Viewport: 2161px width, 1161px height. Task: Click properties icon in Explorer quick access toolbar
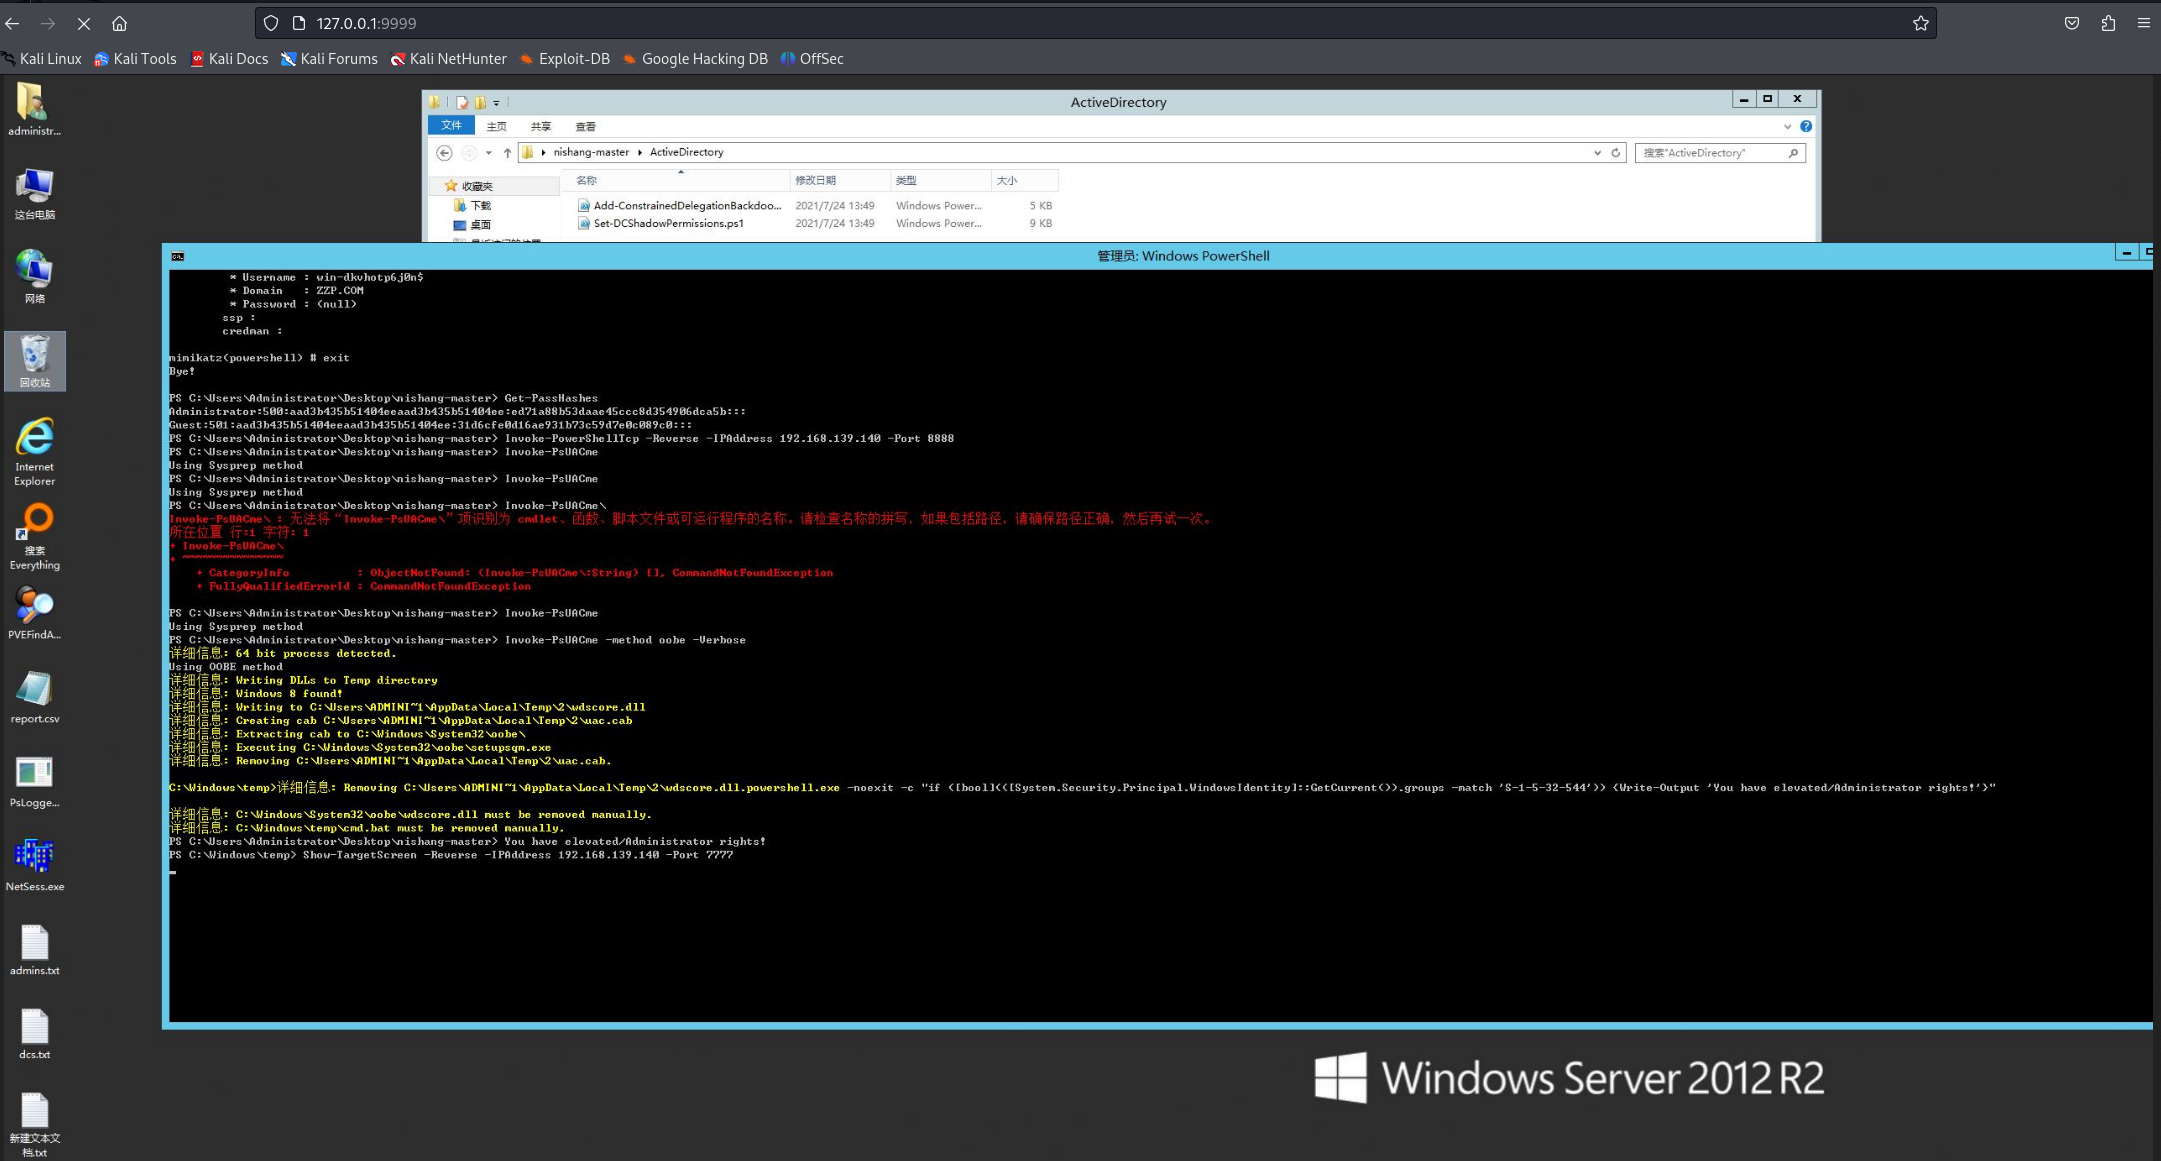click(462, 102)
